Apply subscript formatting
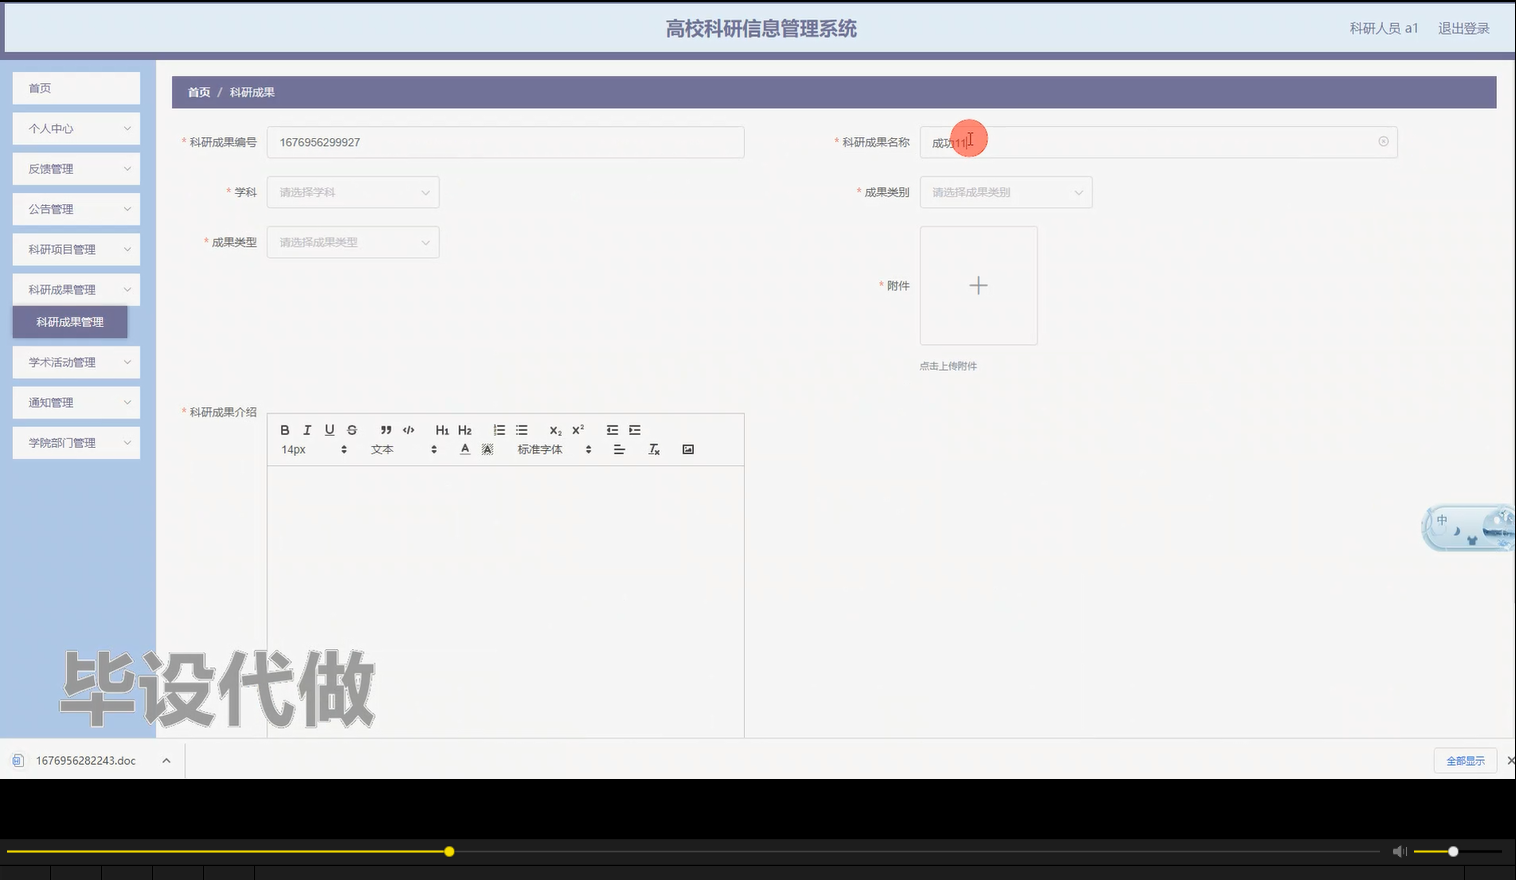 point(557,429)
